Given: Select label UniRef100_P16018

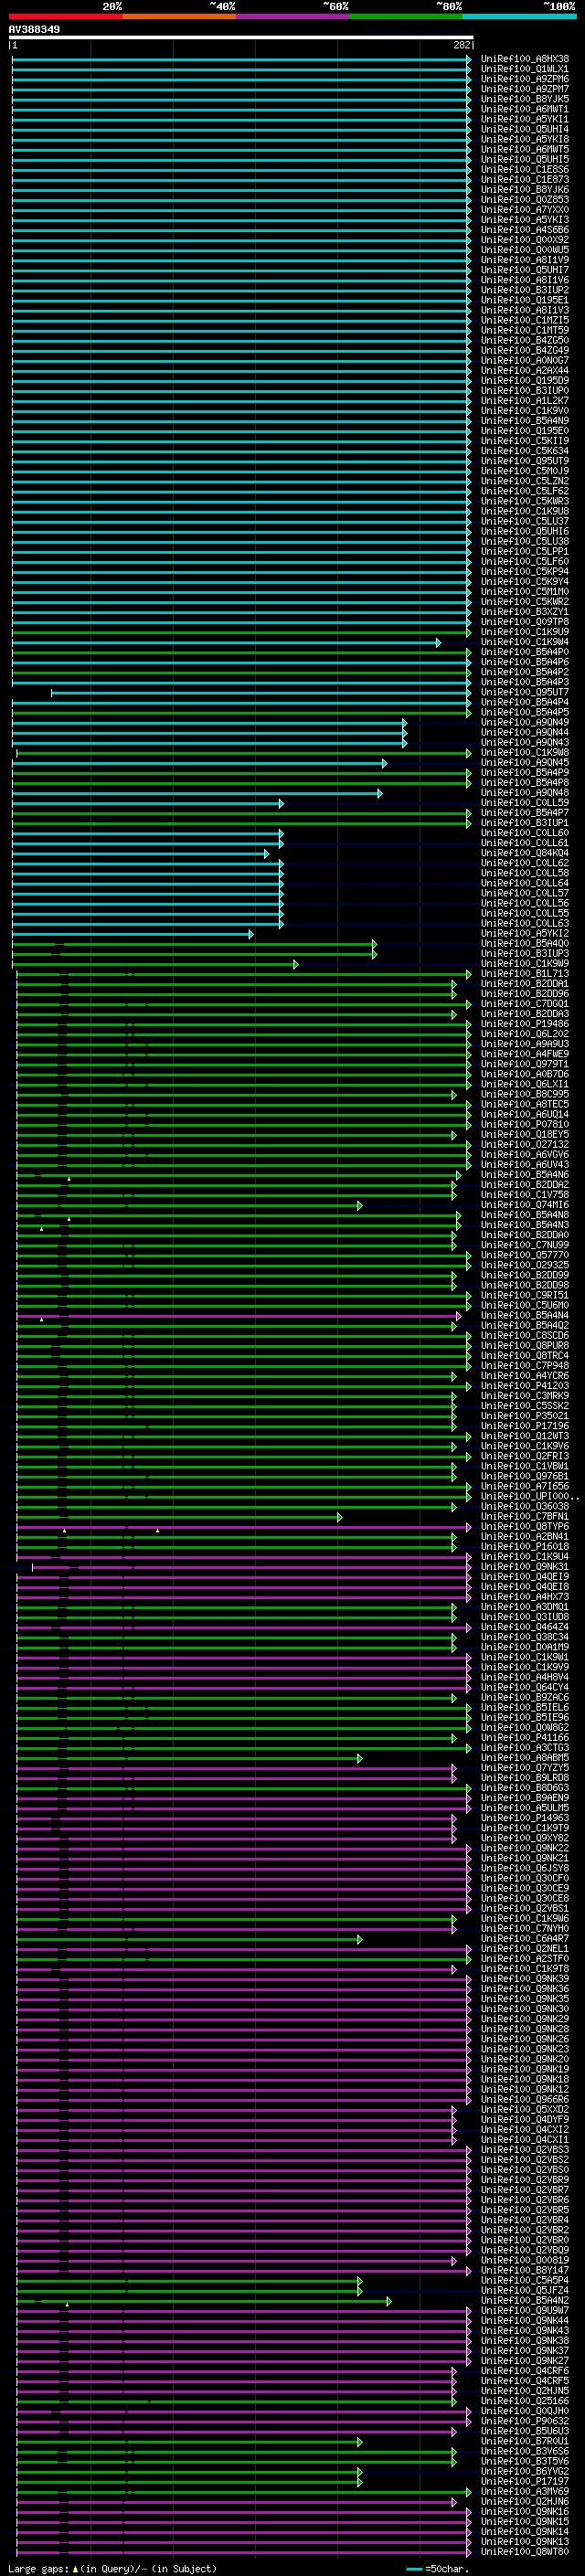Looking at the screenshot, I should 524,1546.
